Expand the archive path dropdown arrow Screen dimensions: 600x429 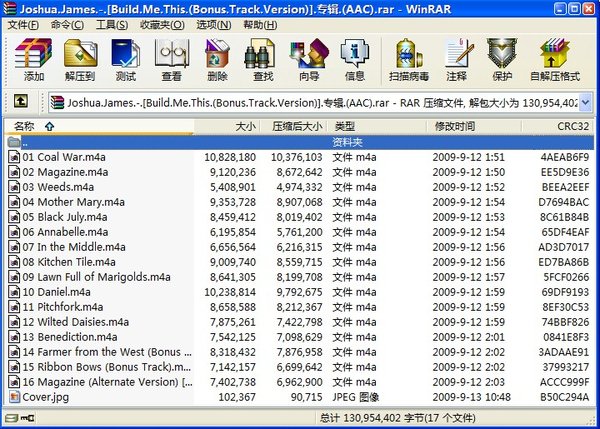585,102
